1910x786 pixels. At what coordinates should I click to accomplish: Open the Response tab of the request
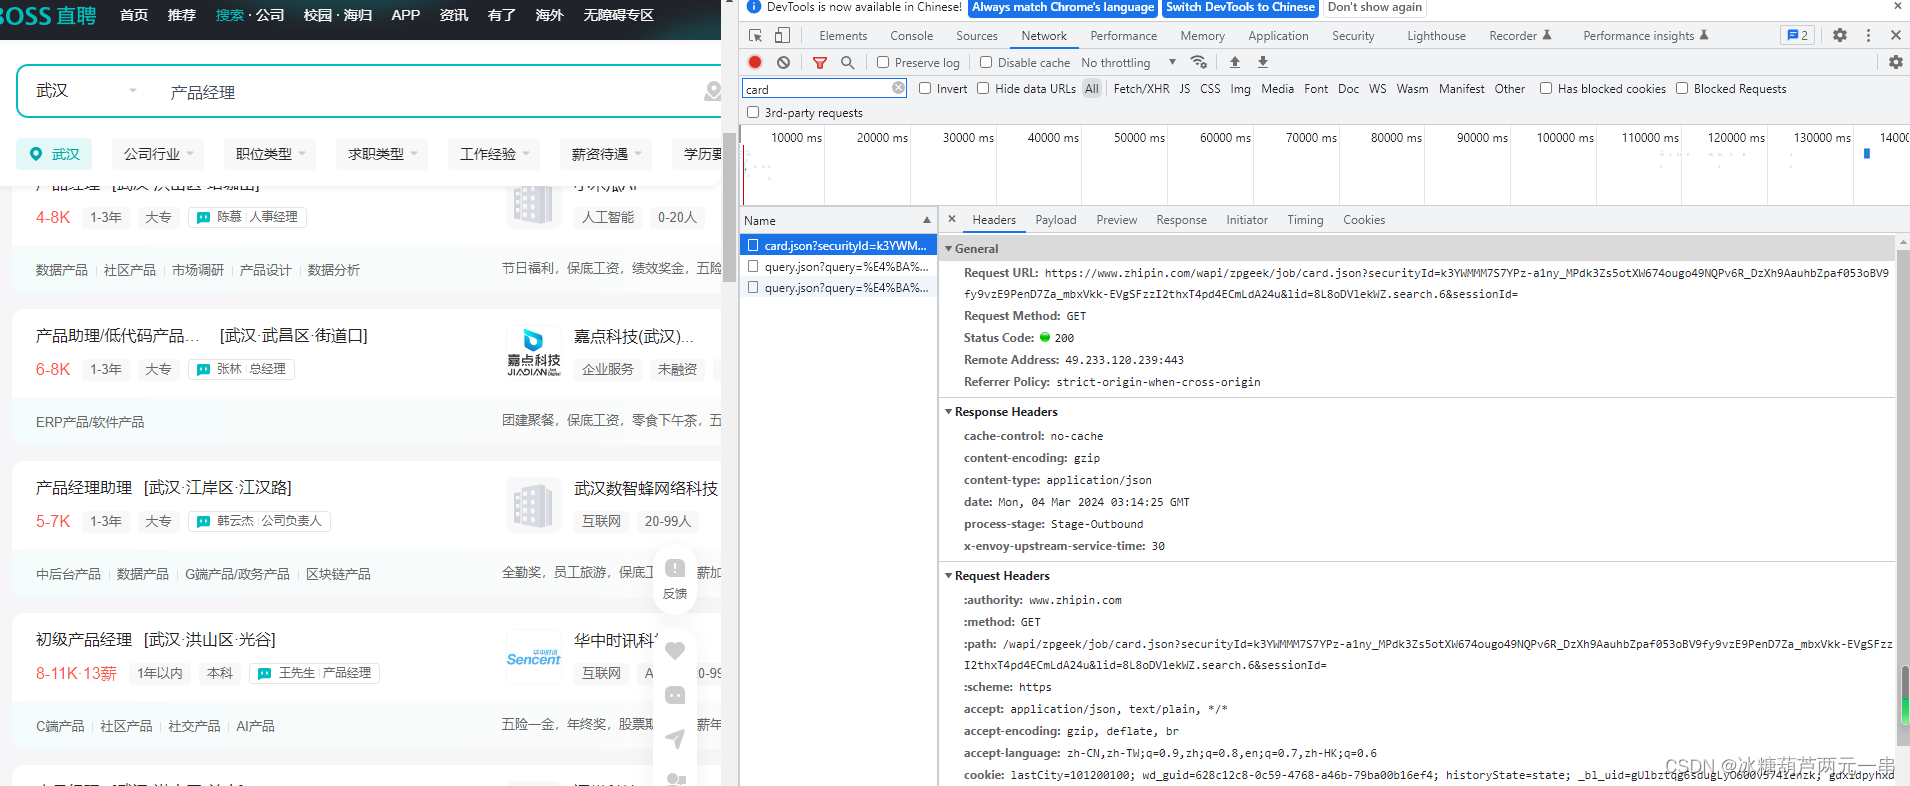[1181, 219]
